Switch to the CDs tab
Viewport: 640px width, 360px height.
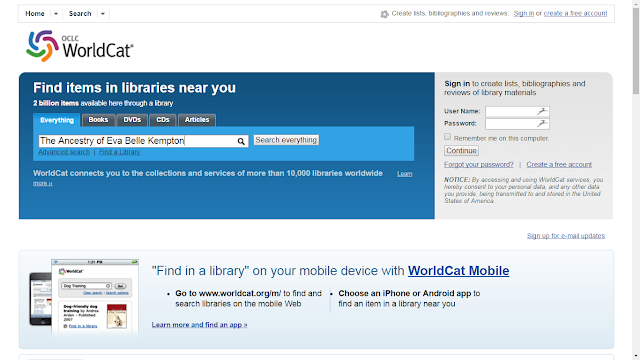(163, 120)
